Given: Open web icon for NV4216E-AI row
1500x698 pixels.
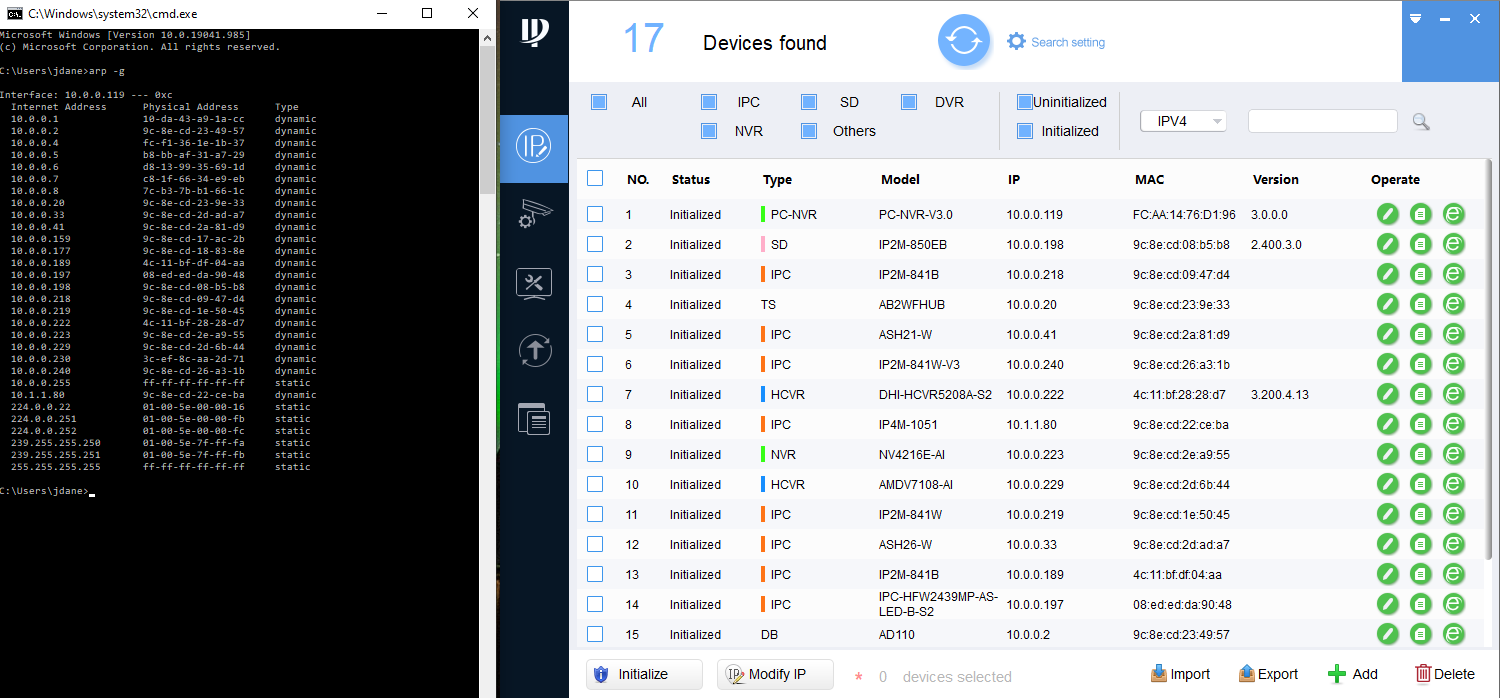Looking at the screenshot, I should 1453,454.
